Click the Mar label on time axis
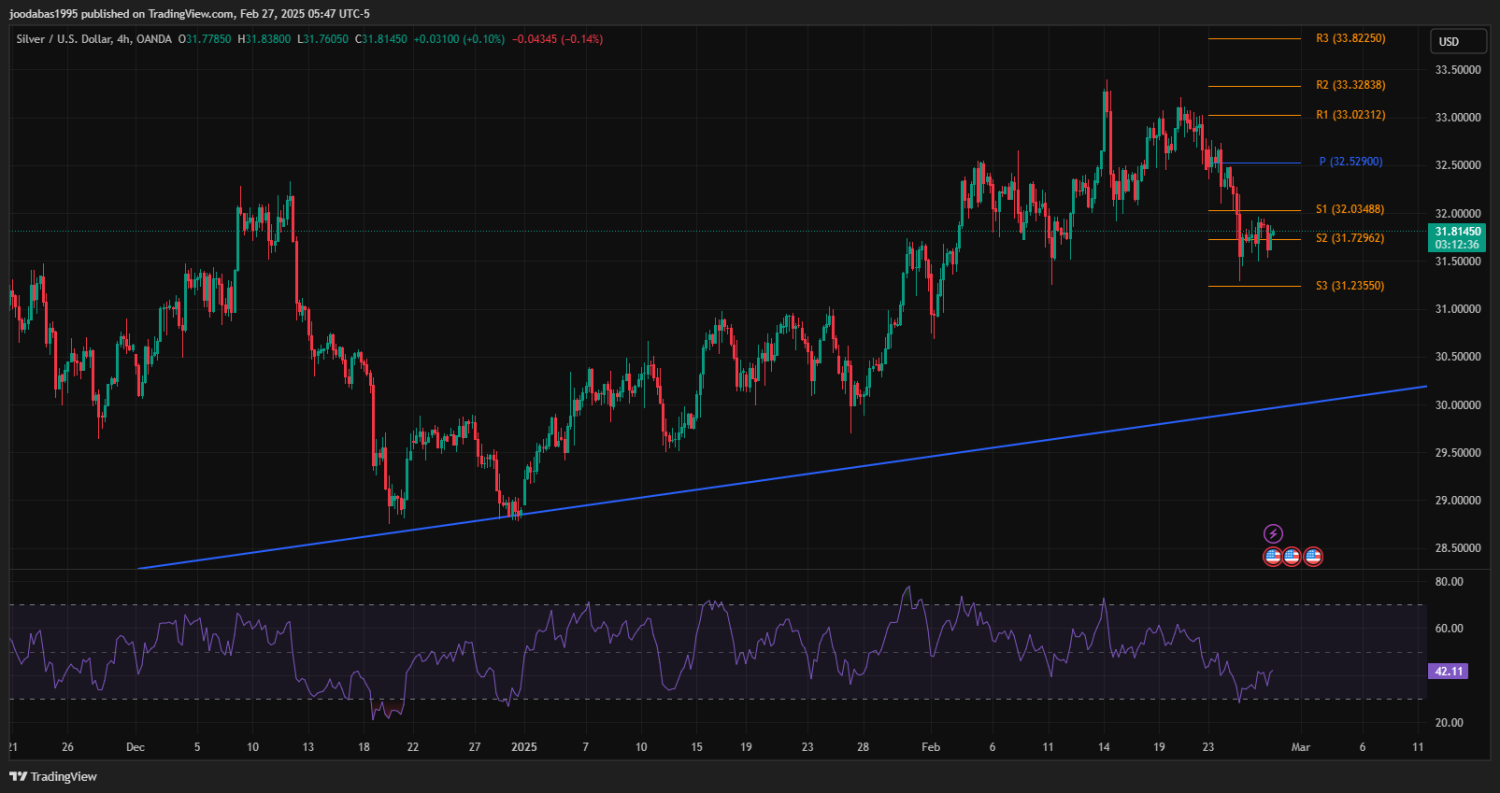Screen dimensions: 1500x793 1299,747
